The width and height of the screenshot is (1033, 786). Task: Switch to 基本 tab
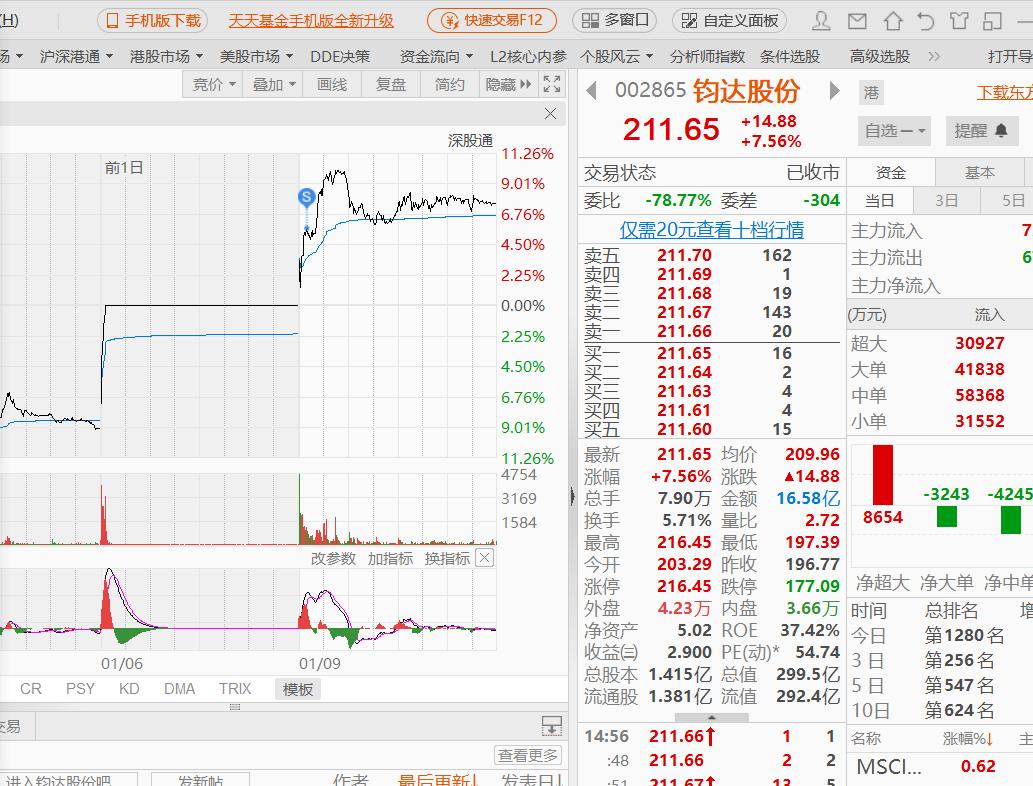[980, 173]
